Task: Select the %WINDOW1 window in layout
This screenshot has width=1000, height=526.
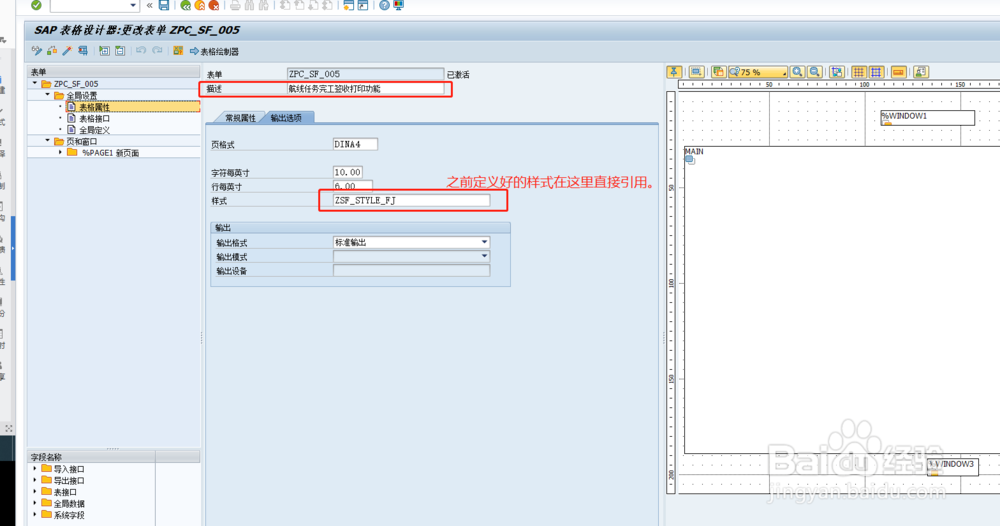Action: point(927,117)
